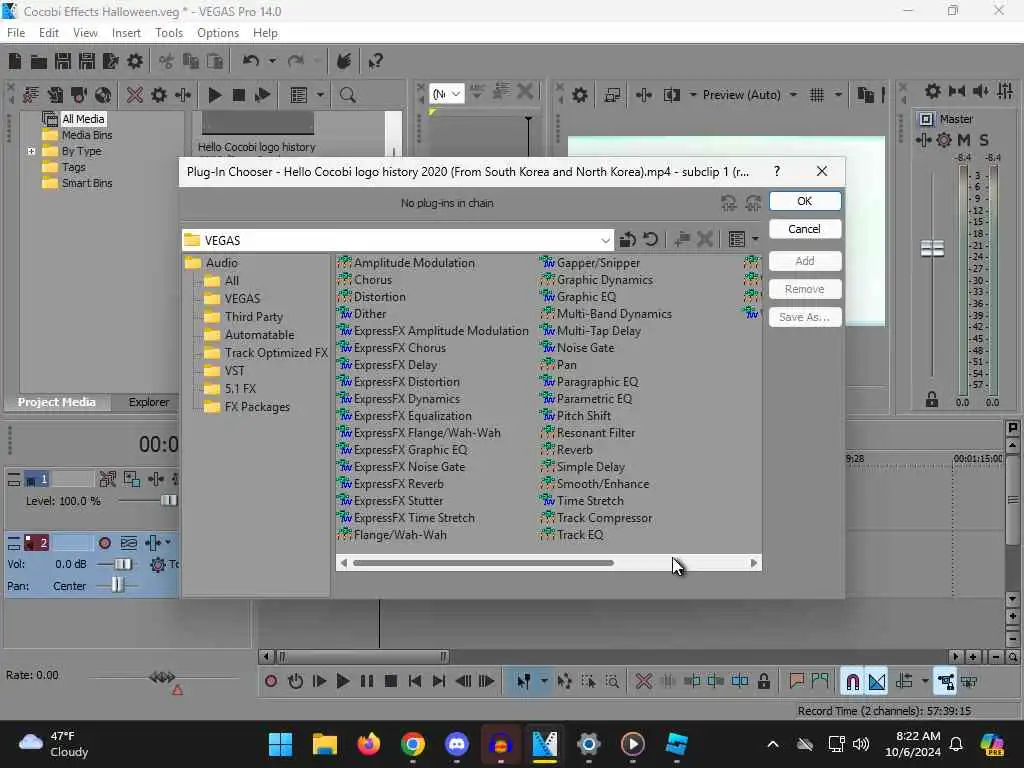Screen dimensions: 1024x768
Task: Click the Add button in Plug-In Chooser
Action: 805,261
